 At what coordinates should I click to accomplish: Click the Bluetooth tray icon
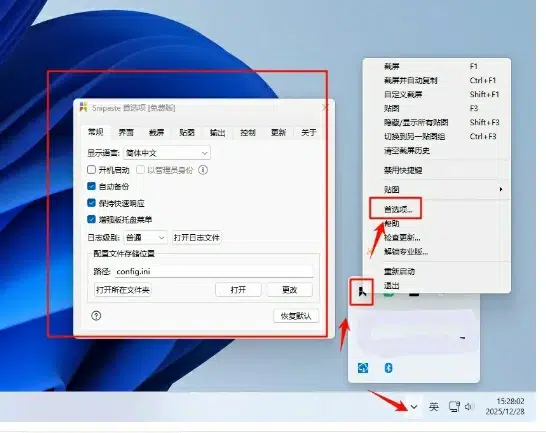pyautogui.click(x=389, y=368)
